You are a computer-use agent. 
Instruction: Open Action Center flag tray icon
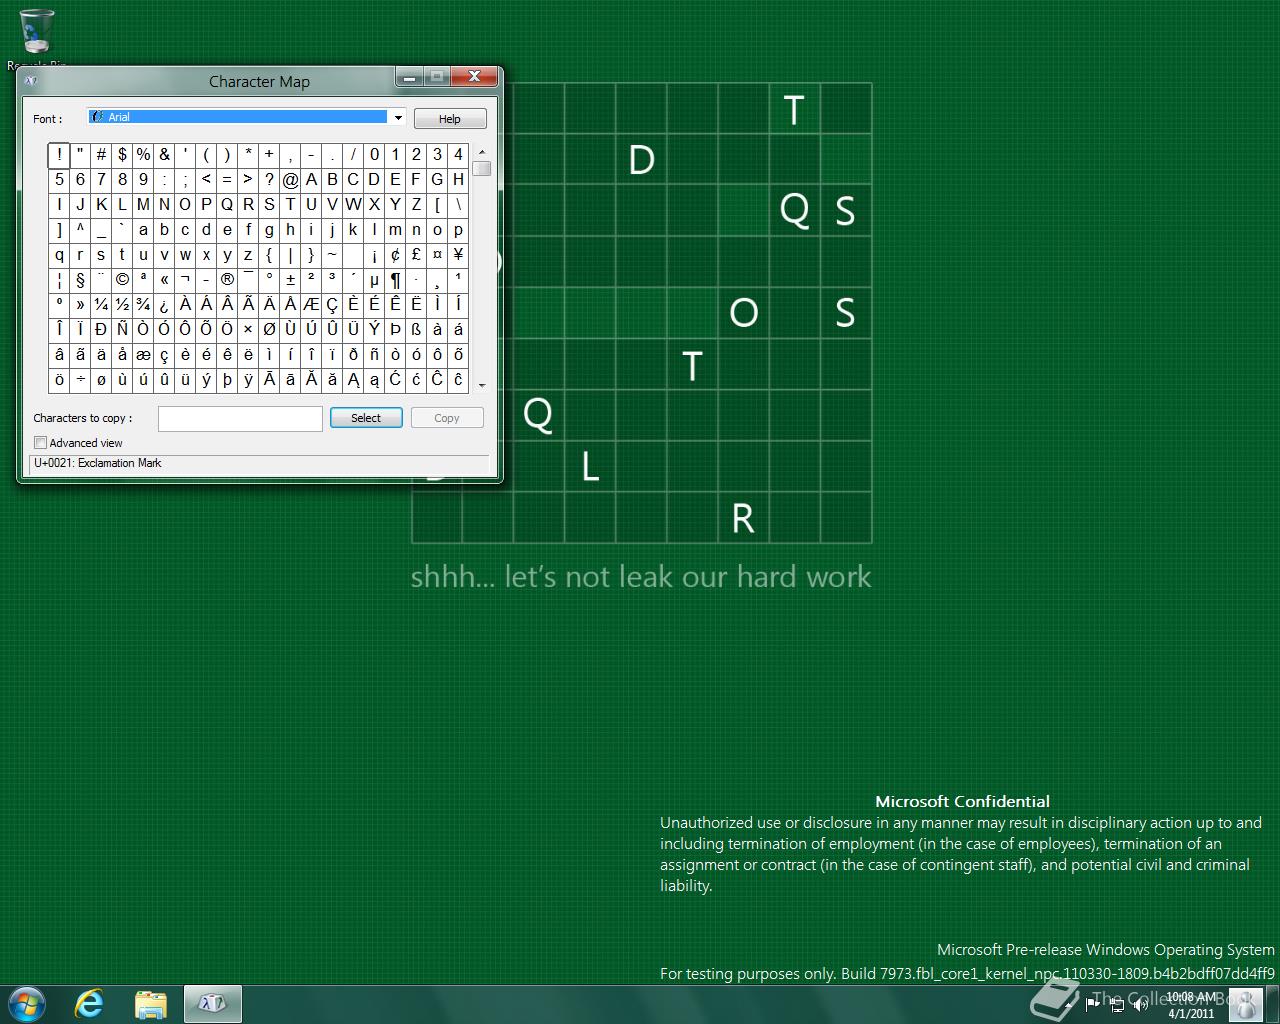(1094, 1004)
